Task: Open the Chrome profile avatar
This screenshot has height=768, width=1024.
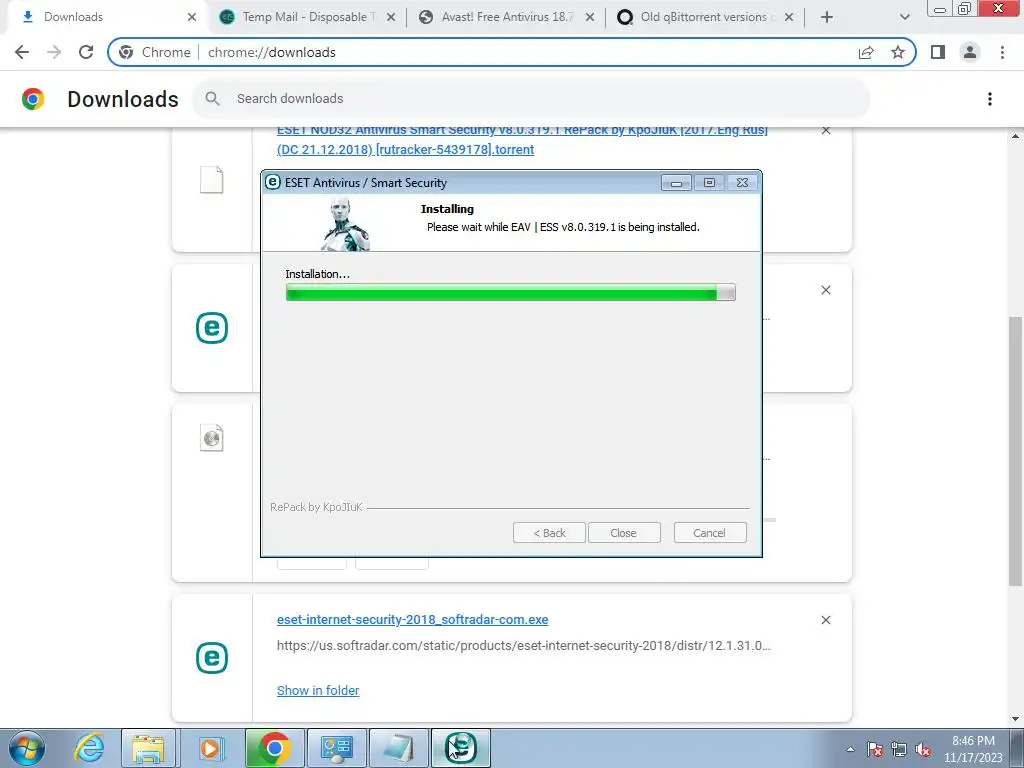Action: pos(970,52)
